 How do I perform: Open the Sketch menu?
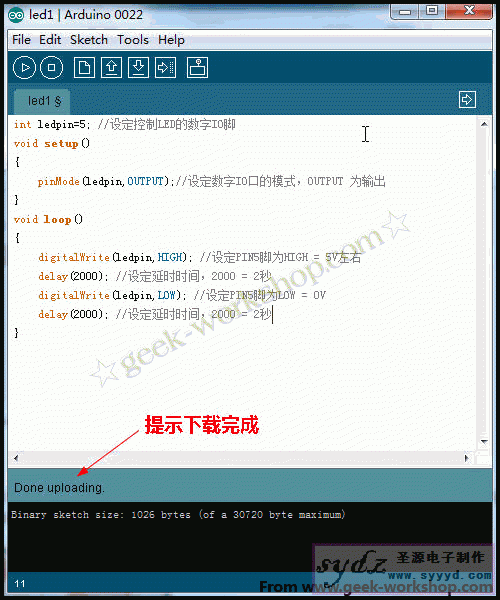click(89, 40)
